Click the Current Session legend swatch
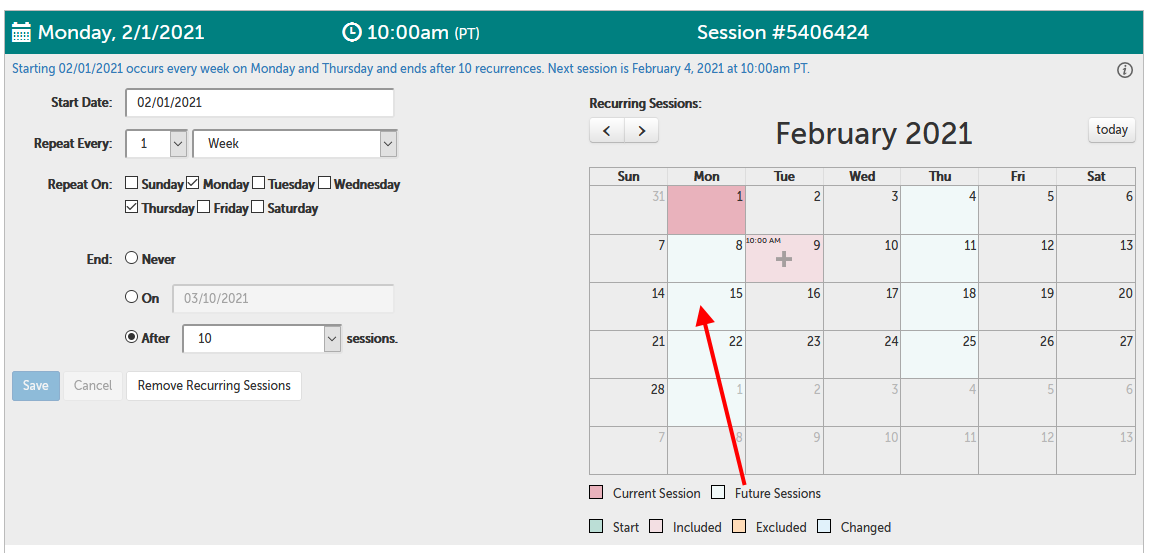Viewport: 1153px width, 553px height. pyautogui.click(x=597, y=492)
